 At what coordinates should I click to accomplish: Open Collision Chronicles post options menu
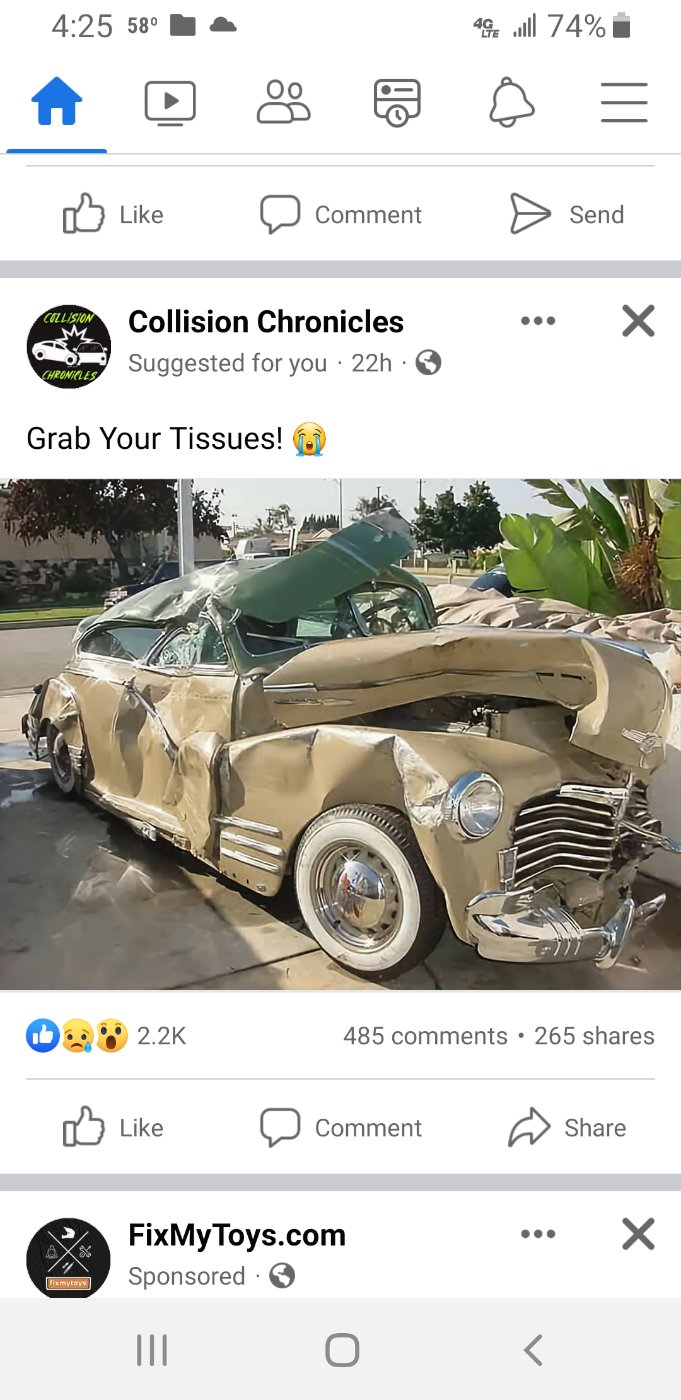pyautogui.click(x=538, y=321)
